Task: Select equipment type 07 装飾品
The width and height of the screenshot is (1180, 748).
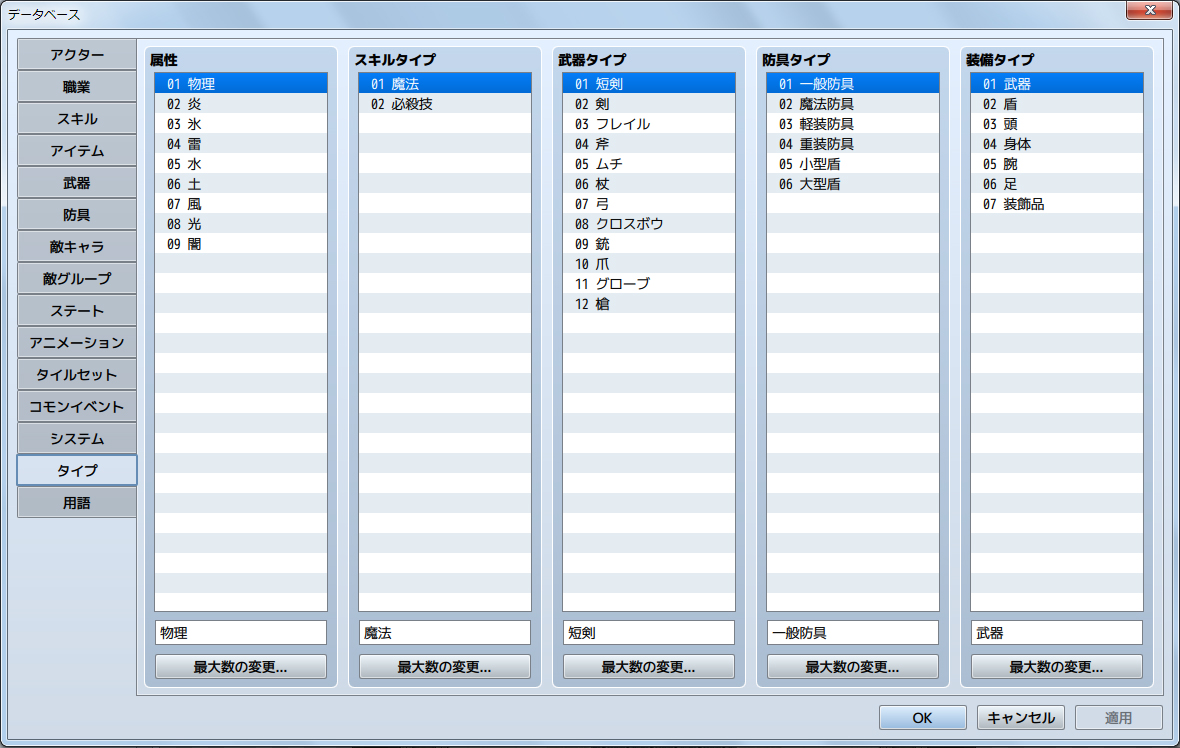Action: (x=1057, y=204)
